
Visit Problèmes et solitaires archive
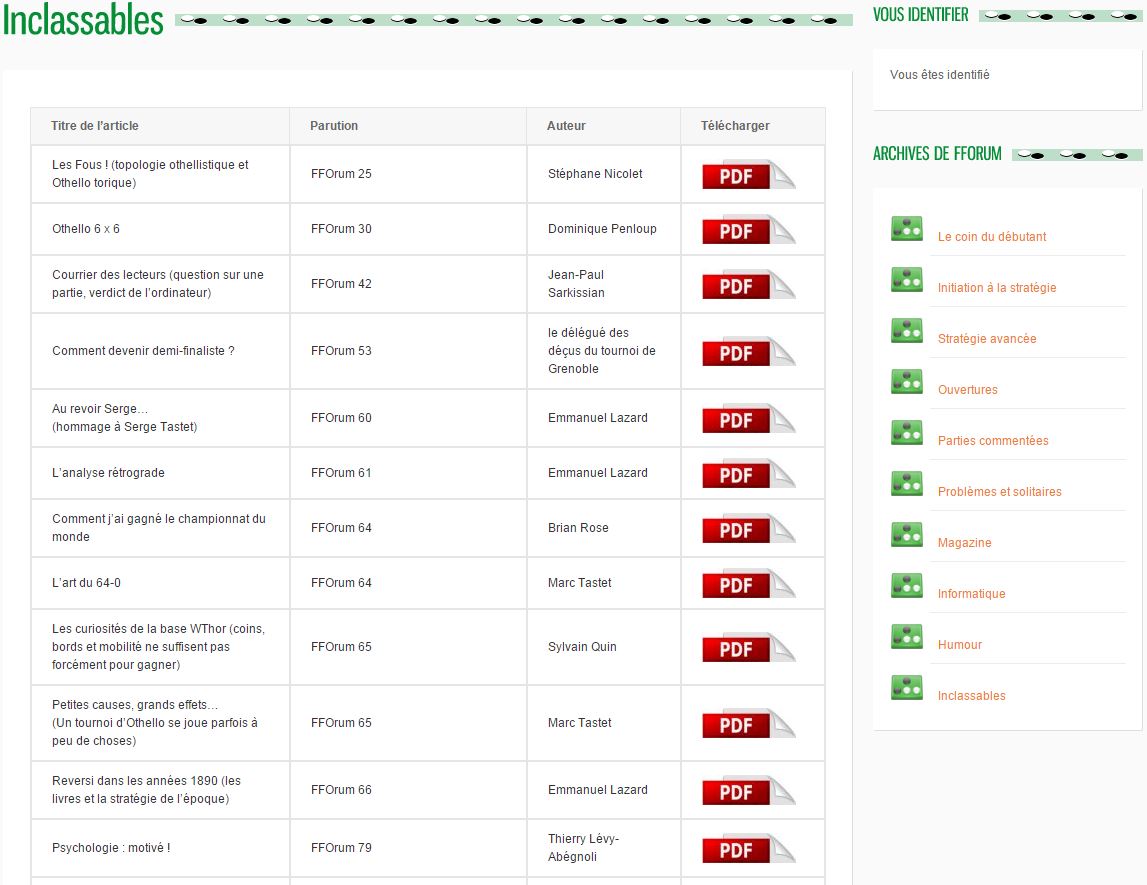tap(999, 492)
